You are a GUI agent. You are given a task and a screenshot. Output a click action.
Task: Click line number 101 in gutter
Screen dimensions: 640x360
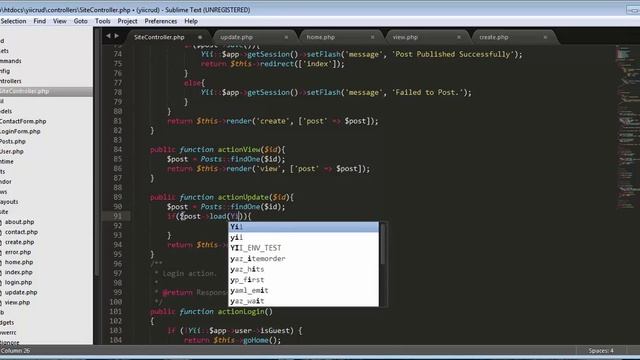[x=116, y=311]
